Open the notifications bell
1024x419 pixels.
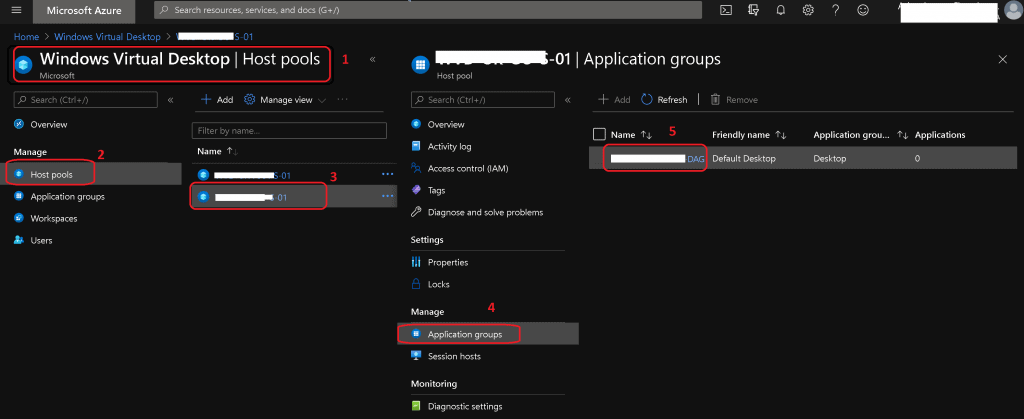pyautogui.click(x=780, y=10)
